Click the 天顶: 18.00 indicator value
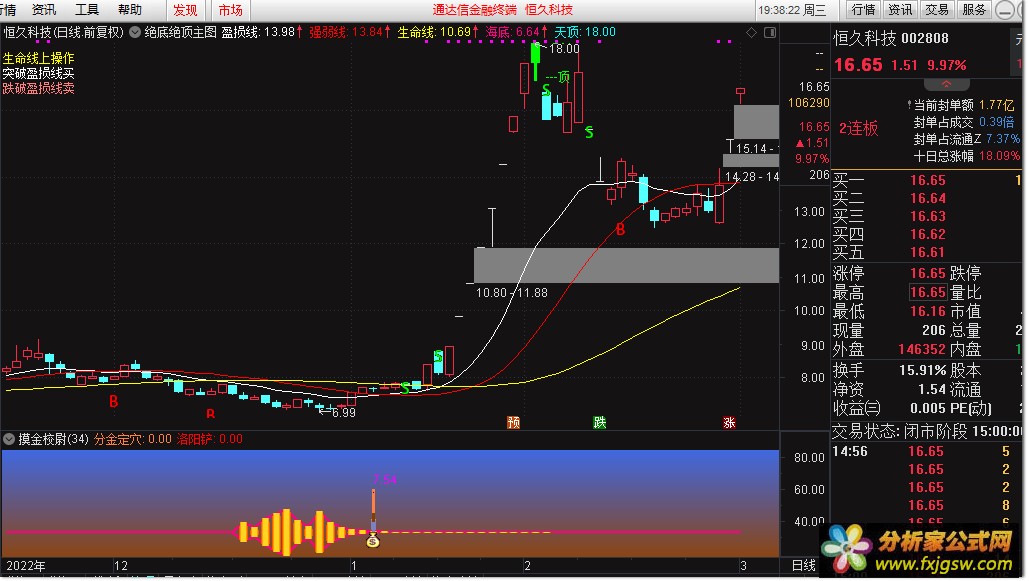Viewport: 1029px width, 581px height. pos(585,32)
